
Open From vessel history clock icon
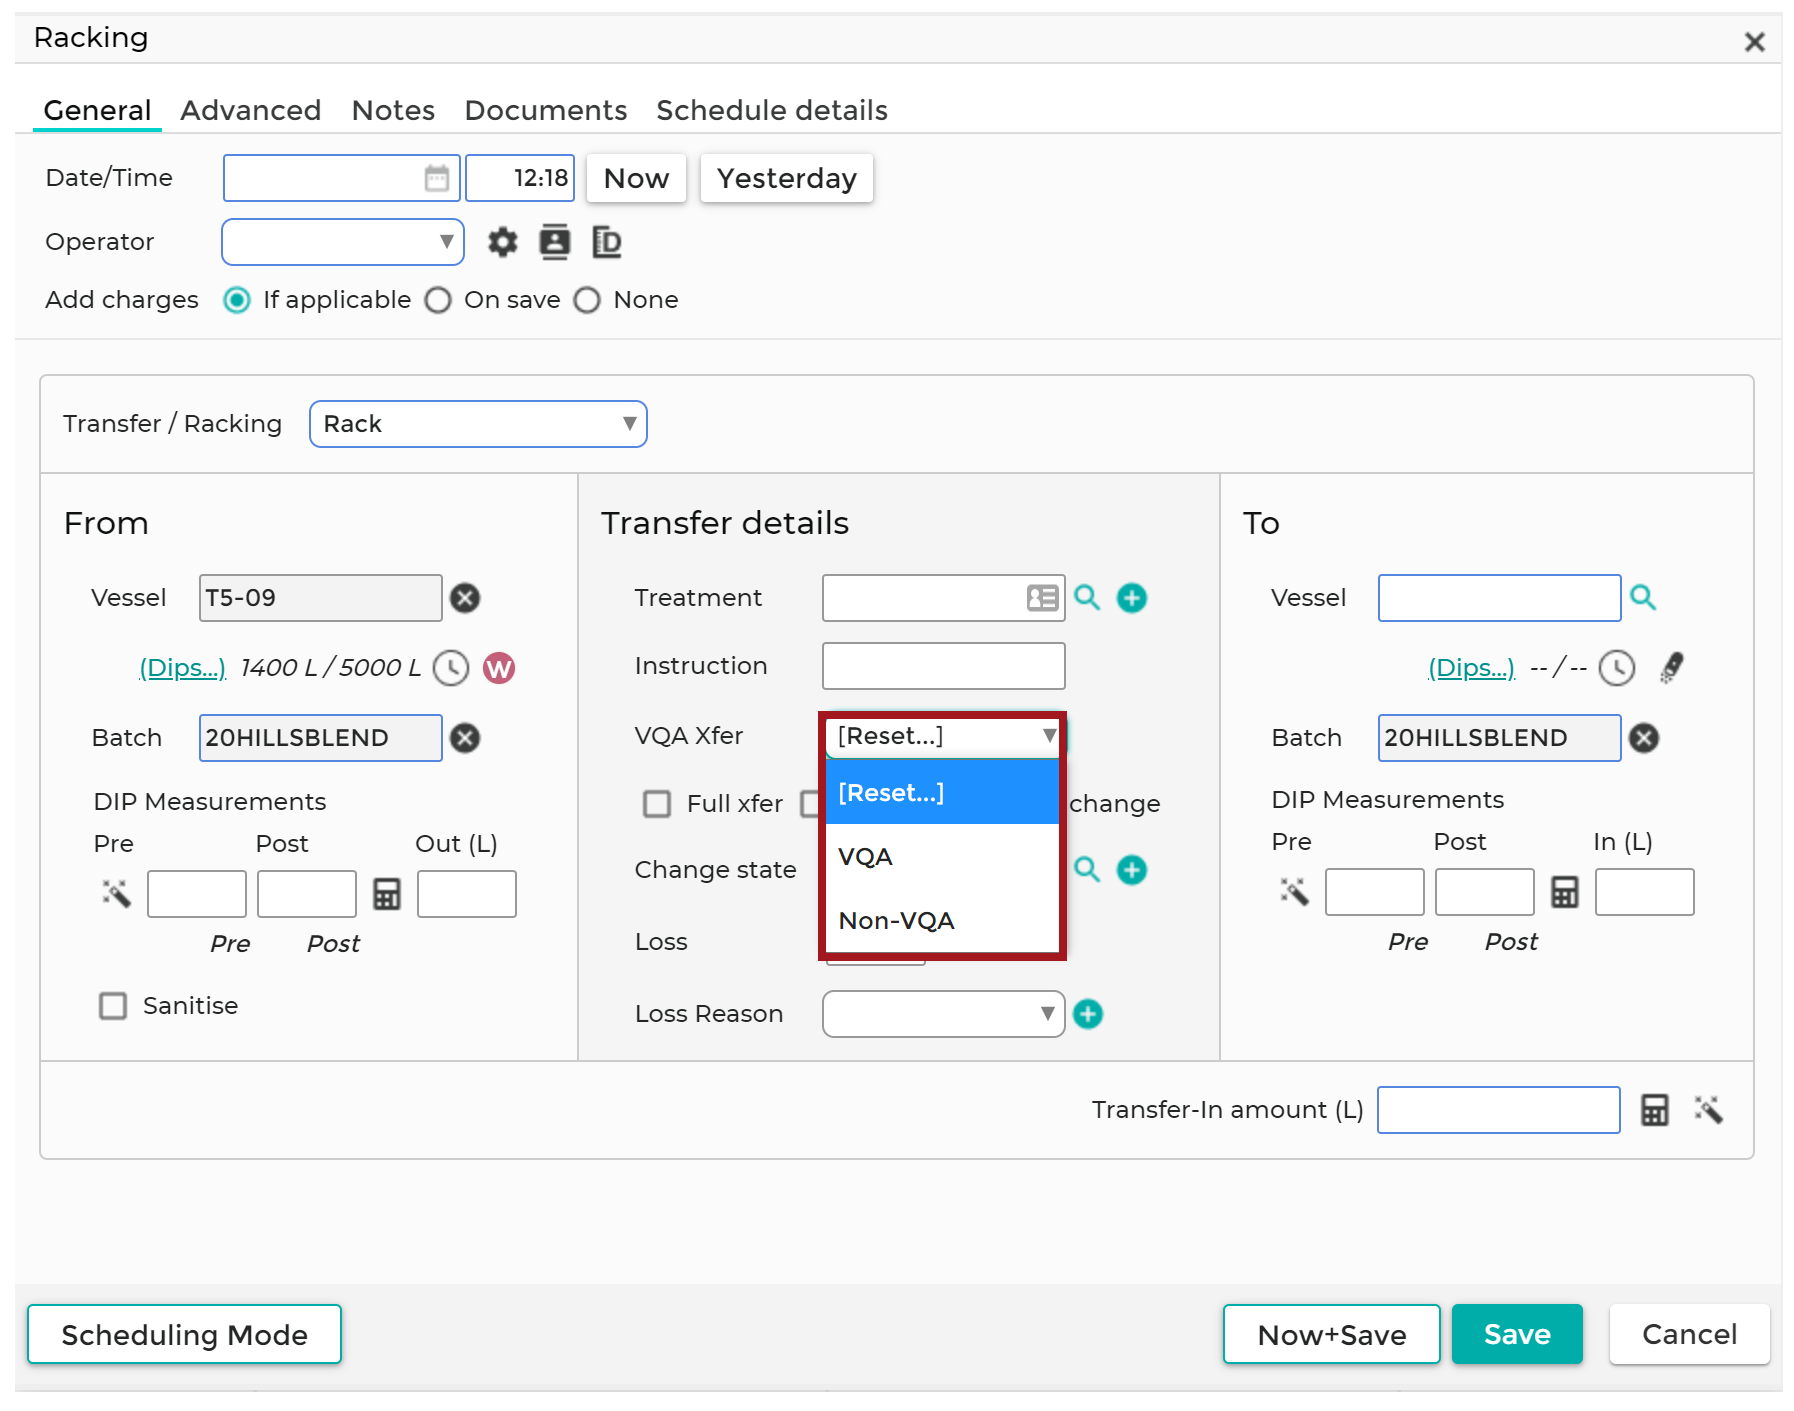click(451, 668)
